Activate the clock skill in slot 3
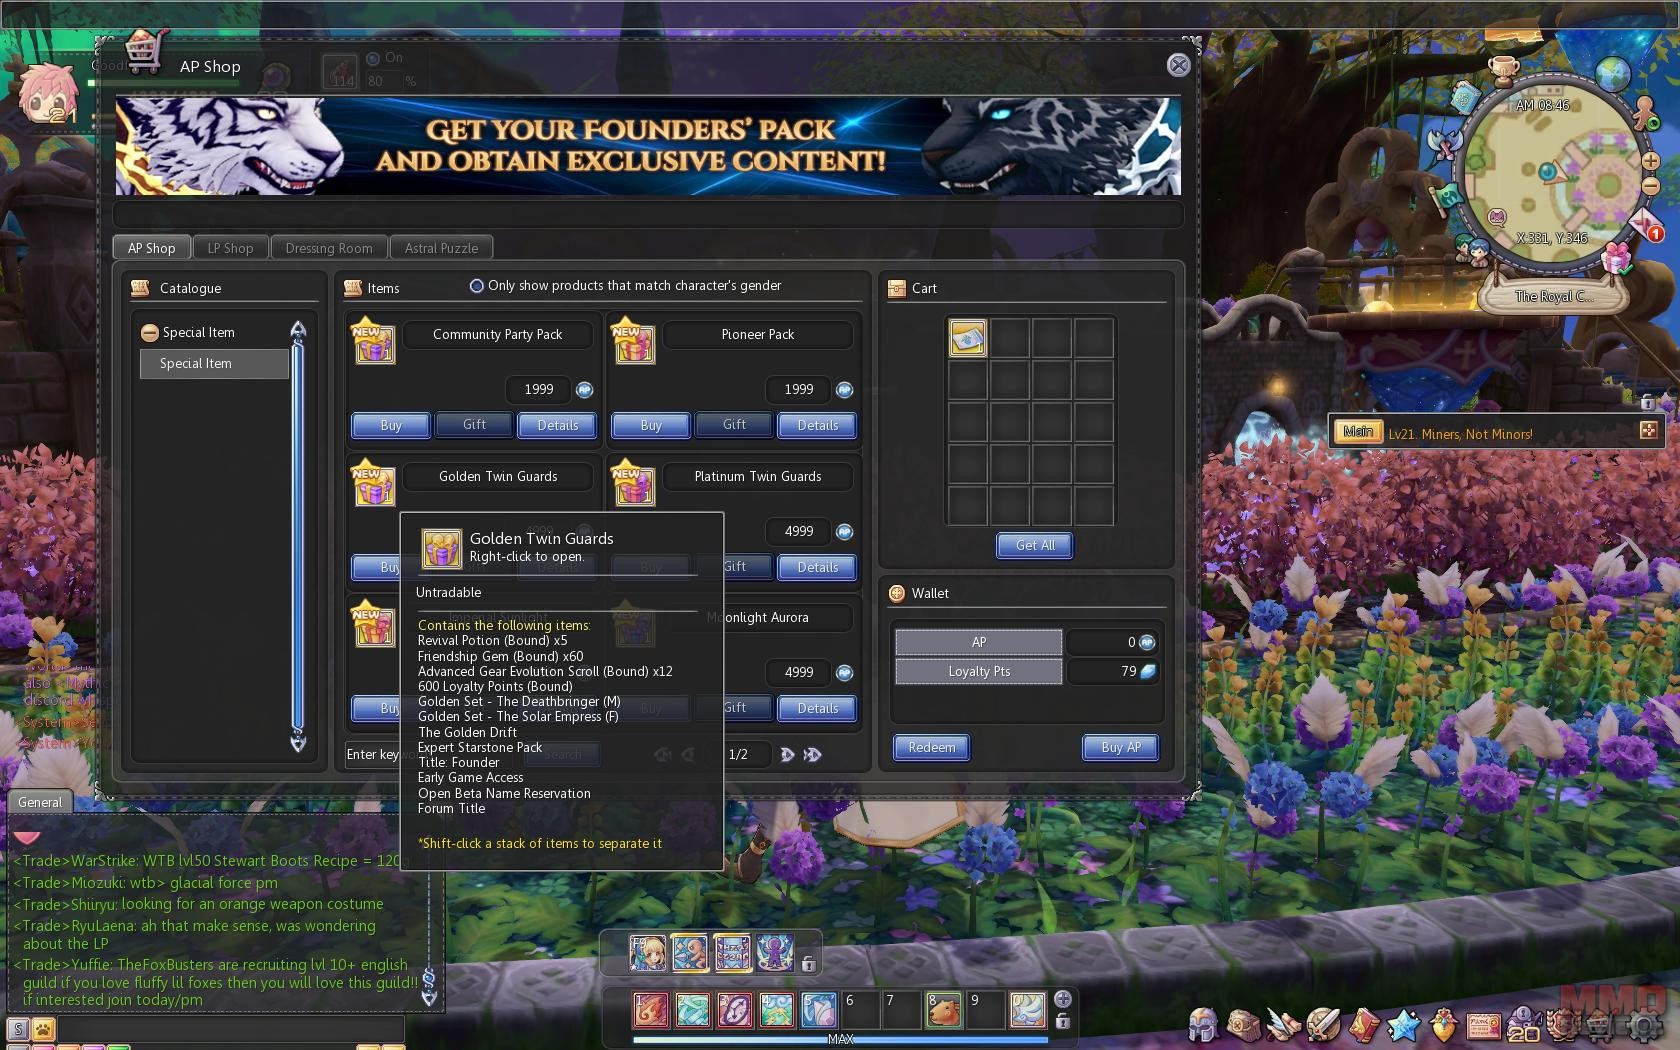Viewport: 1680px width, 1050px height. (x=734, y=1009)
